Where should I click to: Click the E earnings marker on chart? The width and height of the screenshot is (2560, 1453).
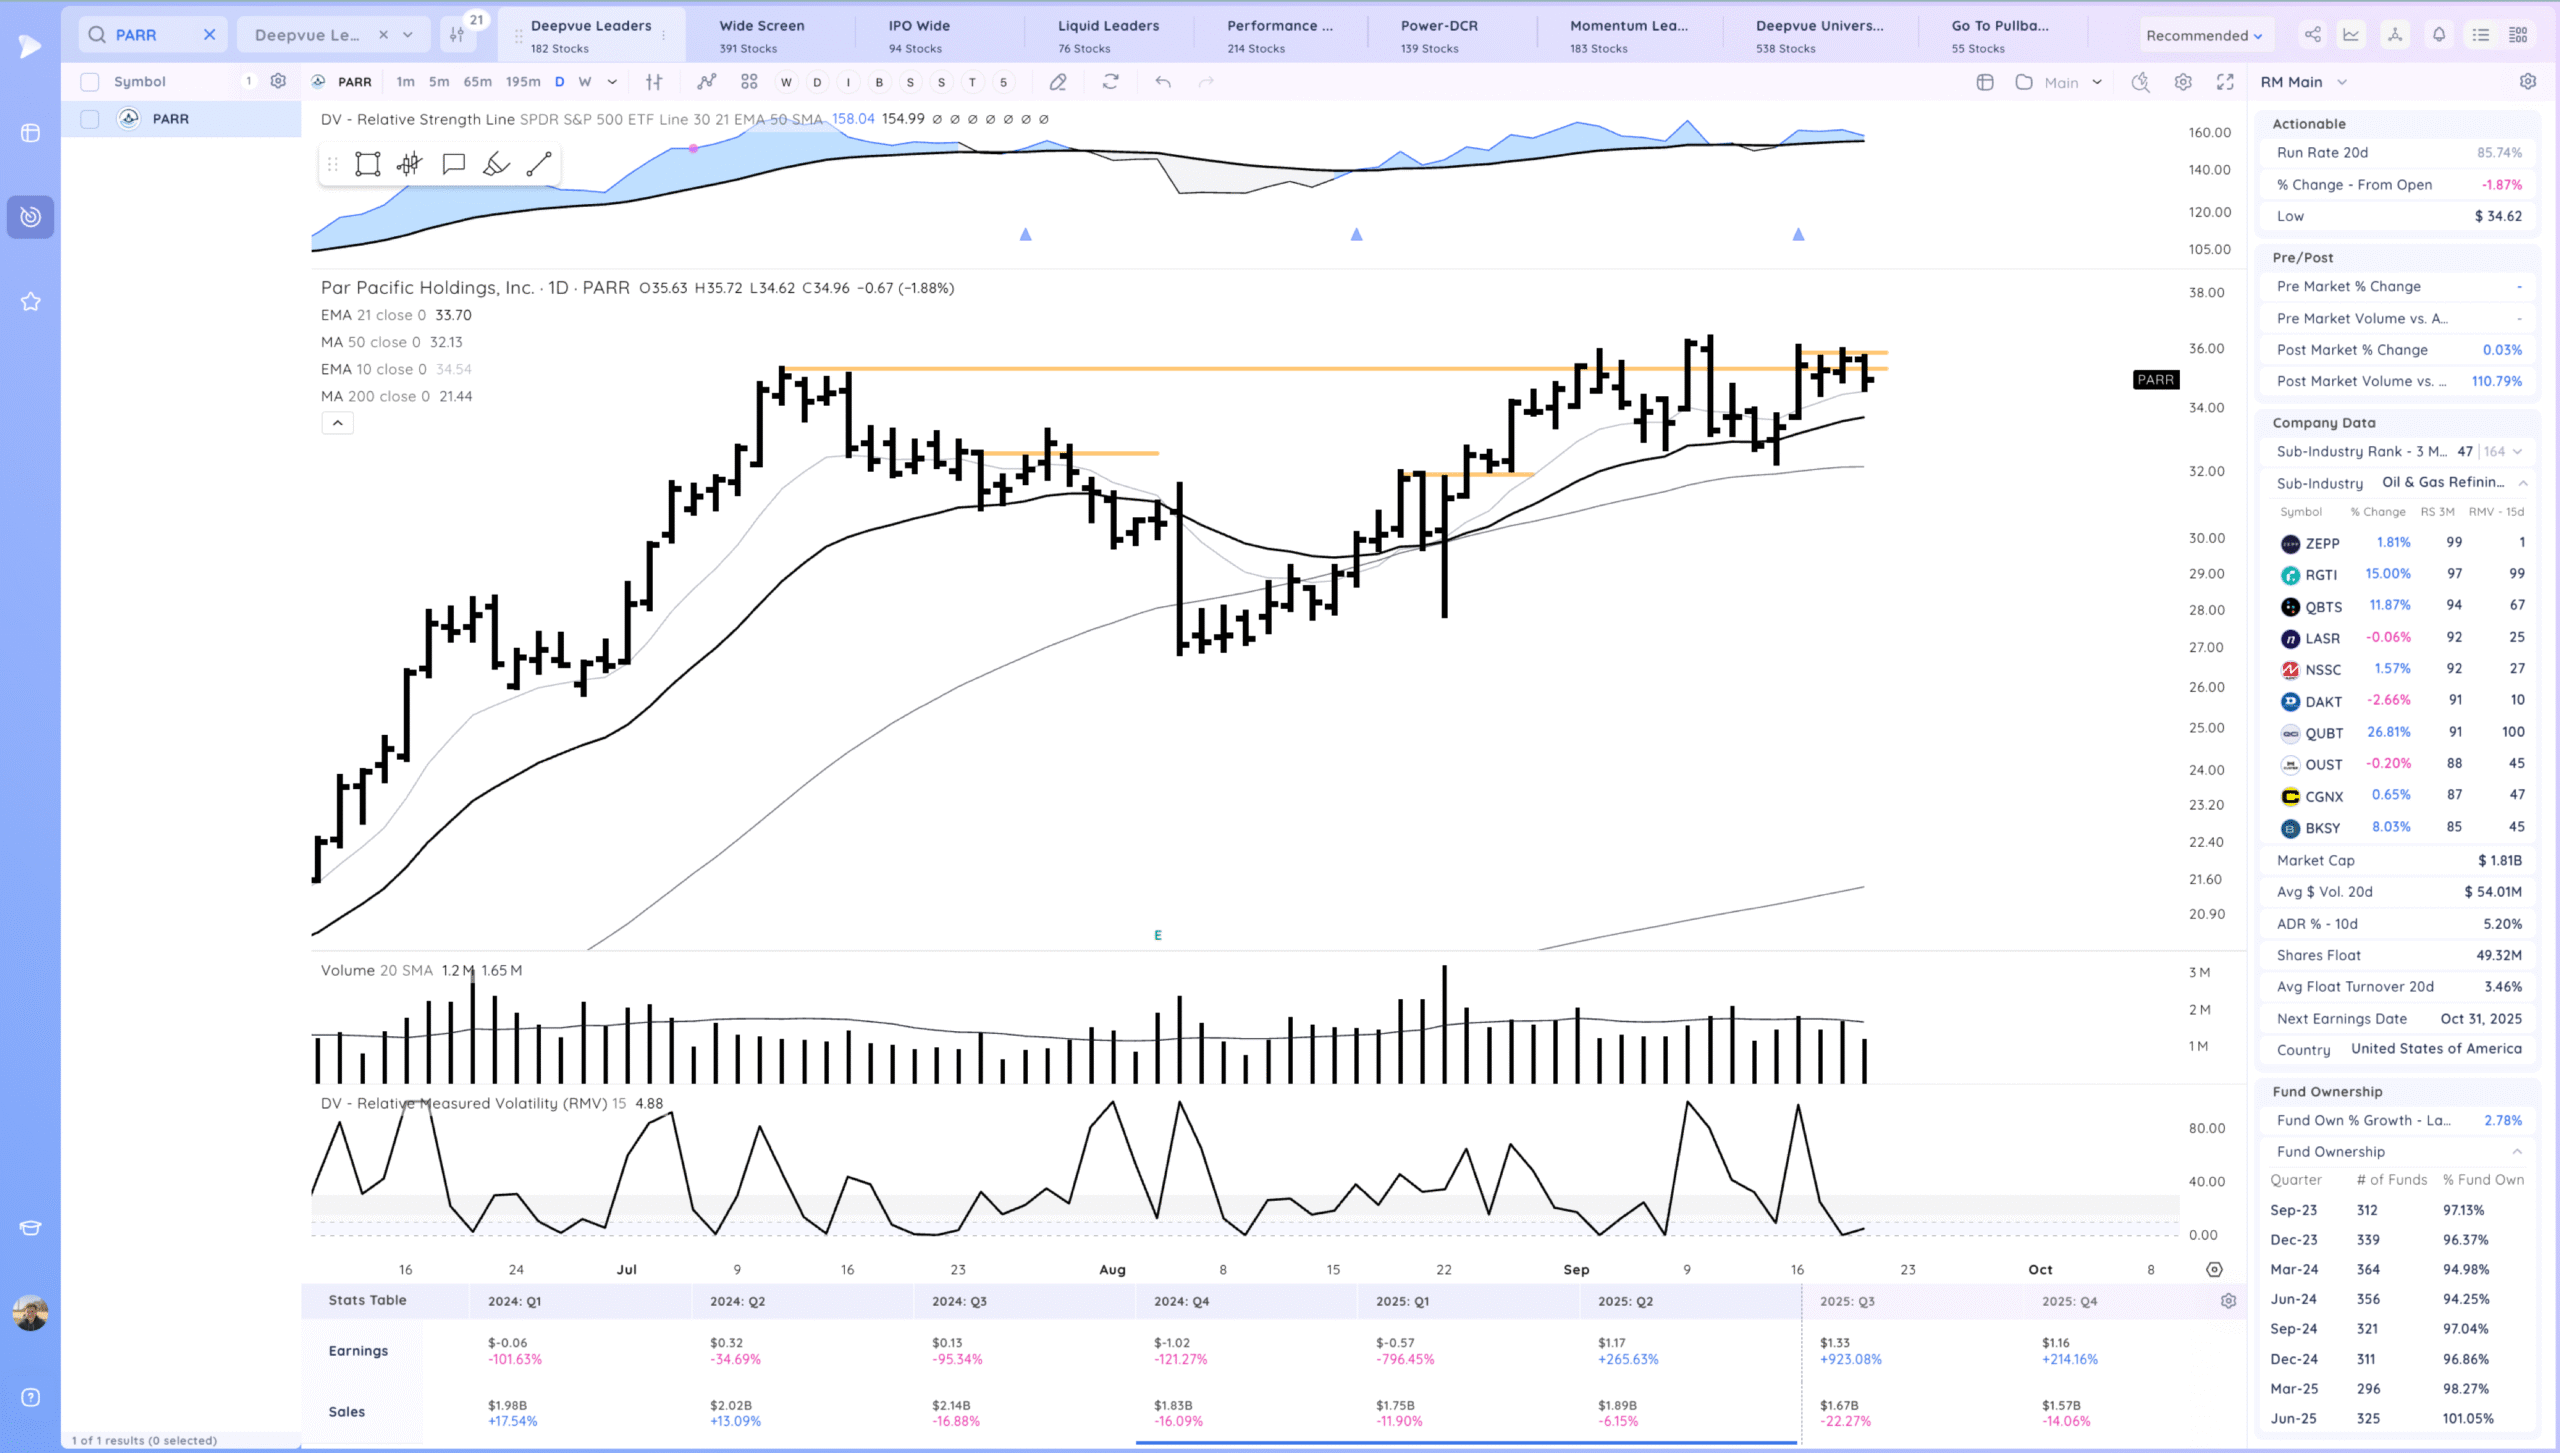[x=1158, y=935]
